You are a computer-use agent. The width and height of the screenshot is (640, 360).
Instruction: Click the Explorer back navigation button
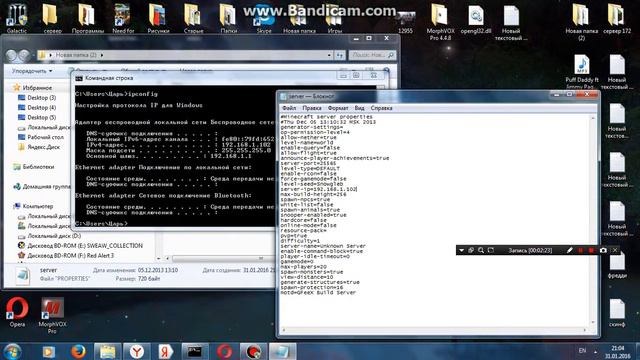point(11,55)
